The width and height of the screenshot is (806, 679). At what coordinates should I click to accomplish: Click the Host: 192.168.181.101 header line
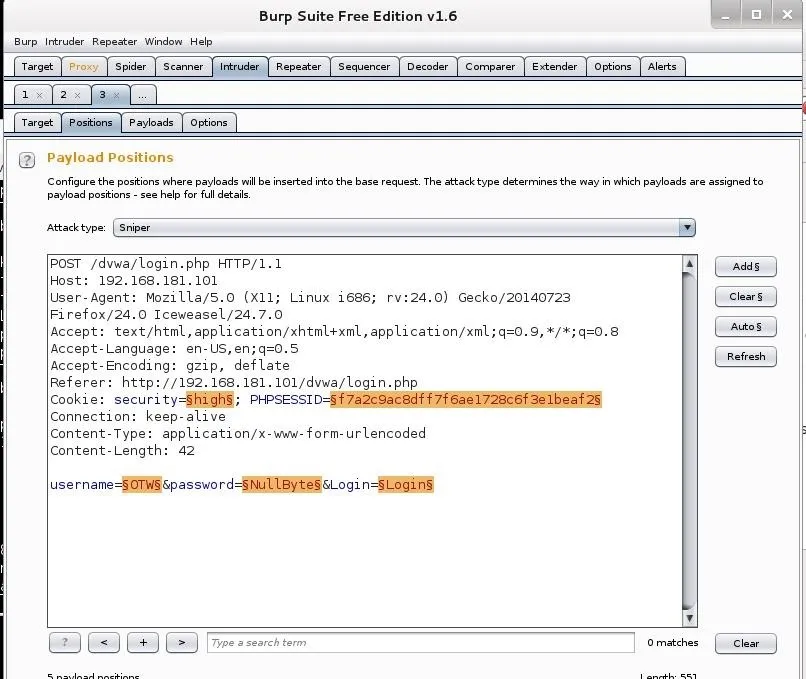click(x=134, y=281)
